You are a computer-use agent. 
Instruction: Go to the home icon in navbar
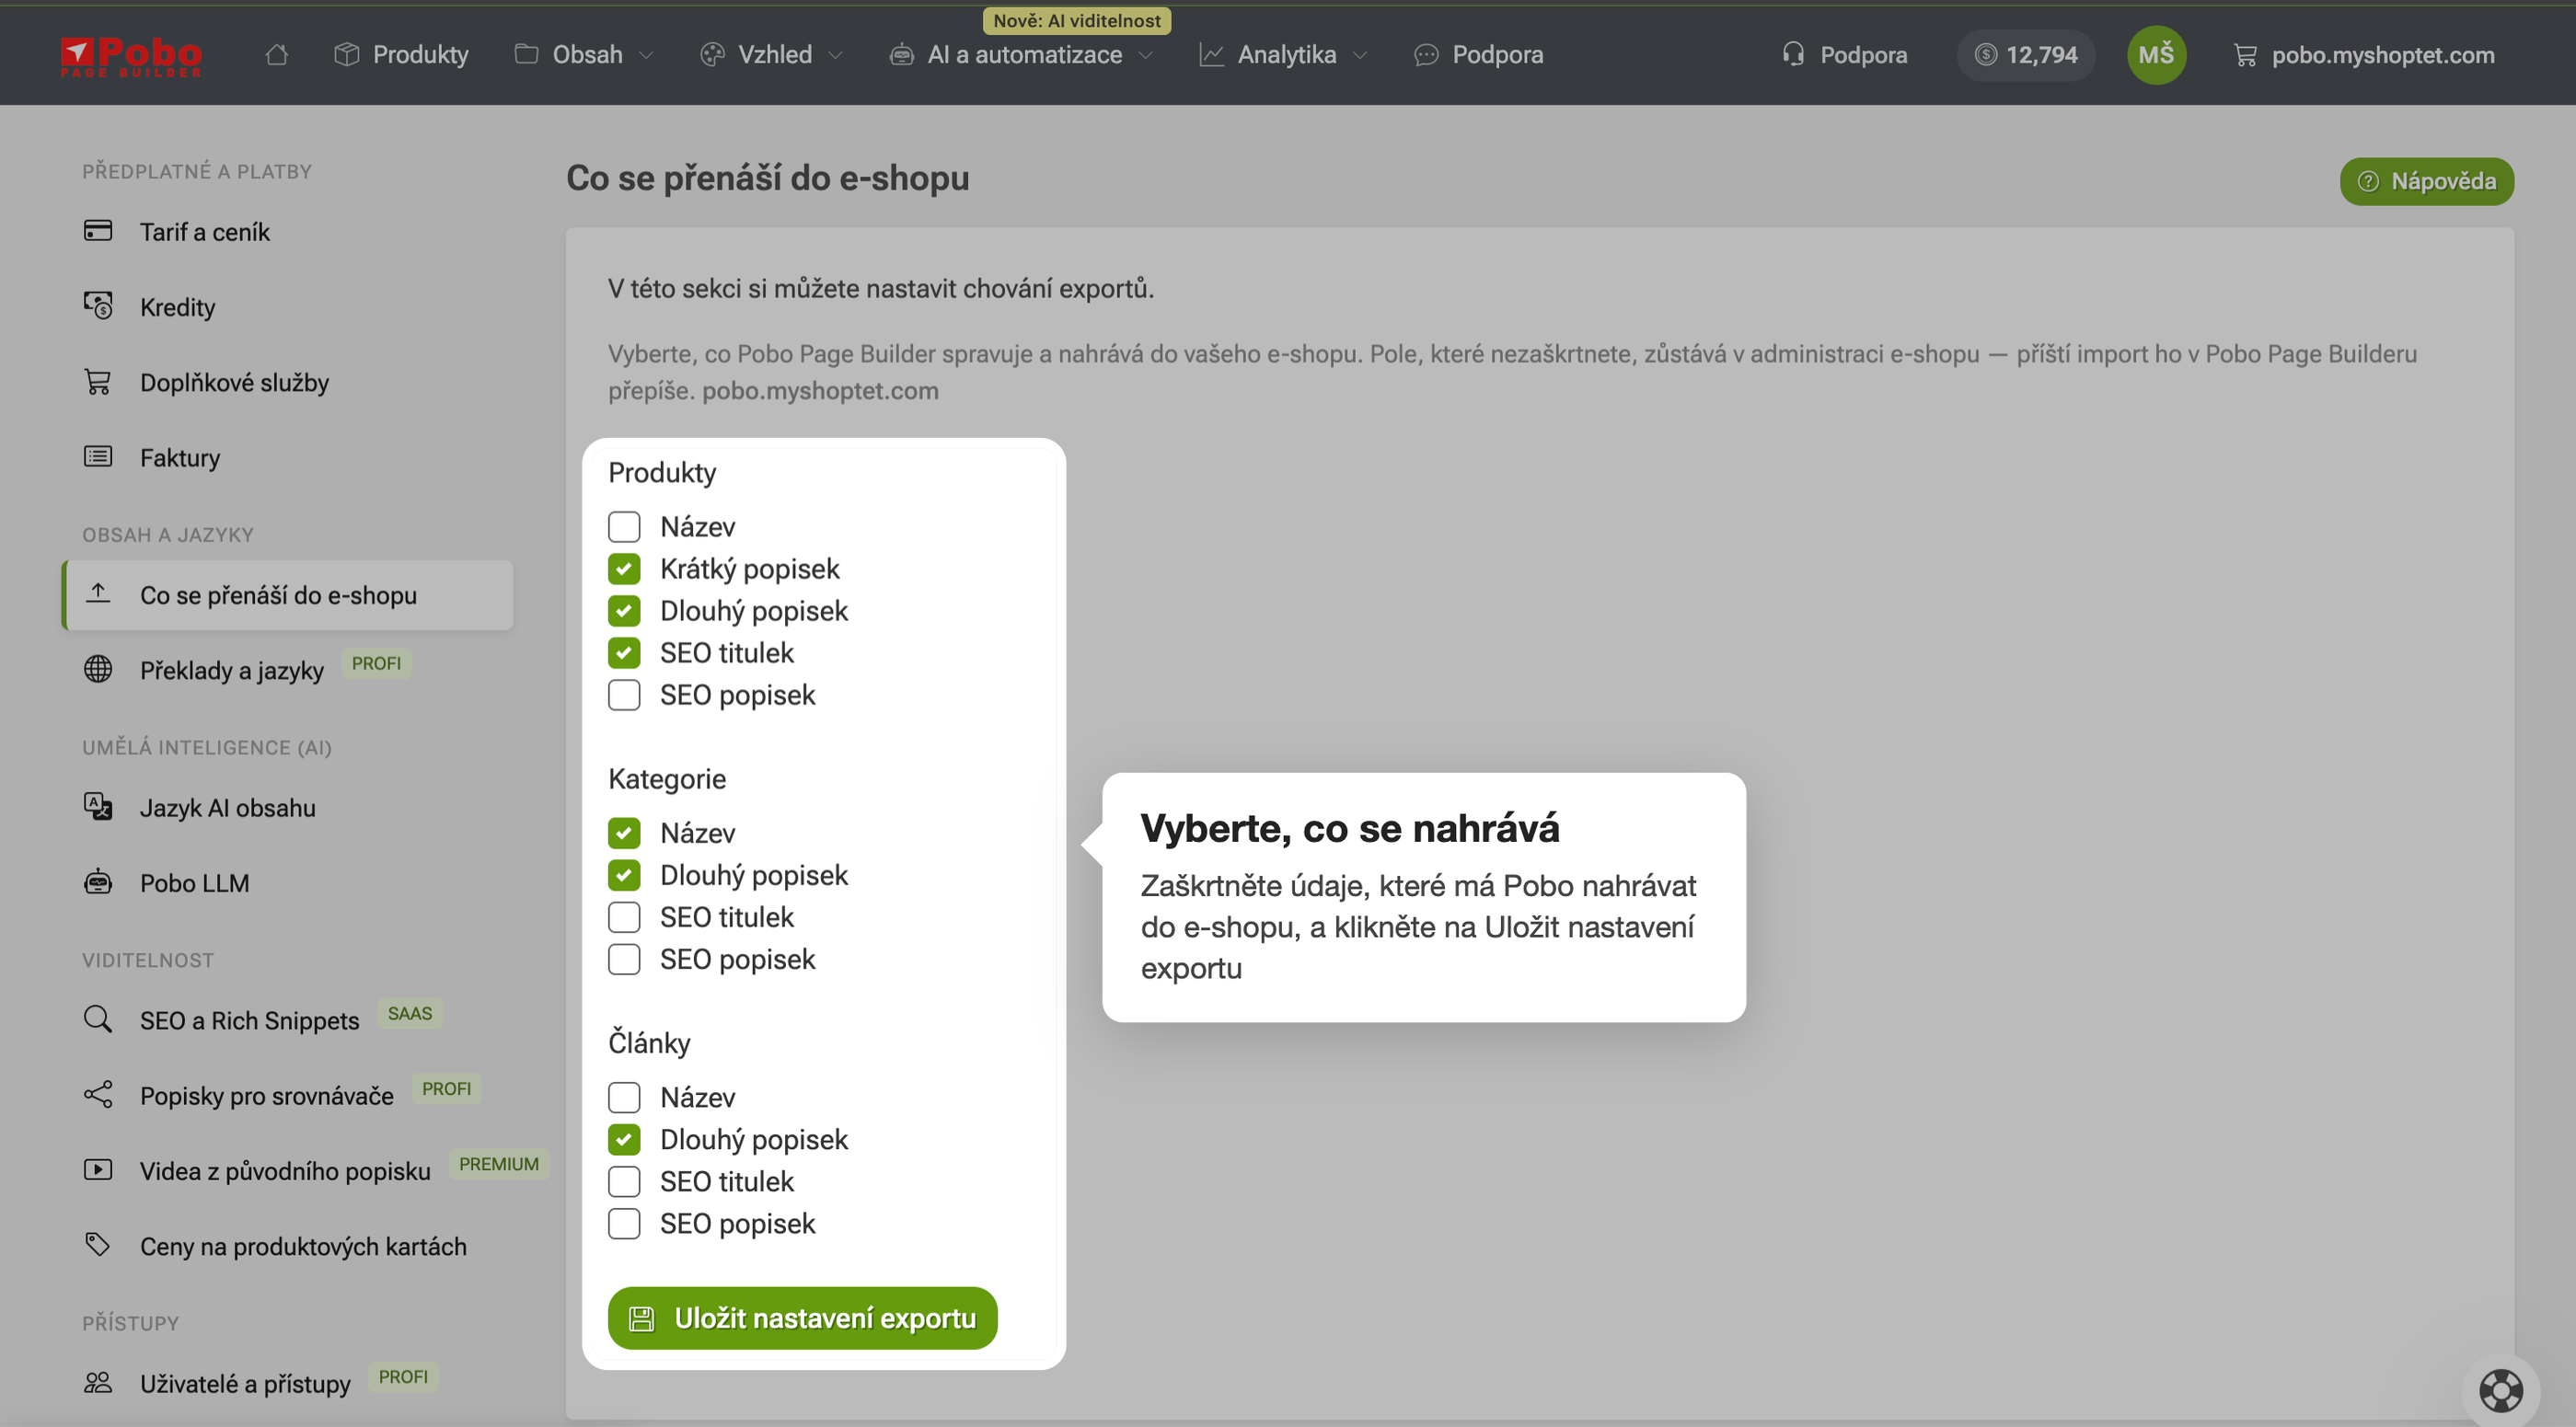pyautogui.click(x=277, y=55)
